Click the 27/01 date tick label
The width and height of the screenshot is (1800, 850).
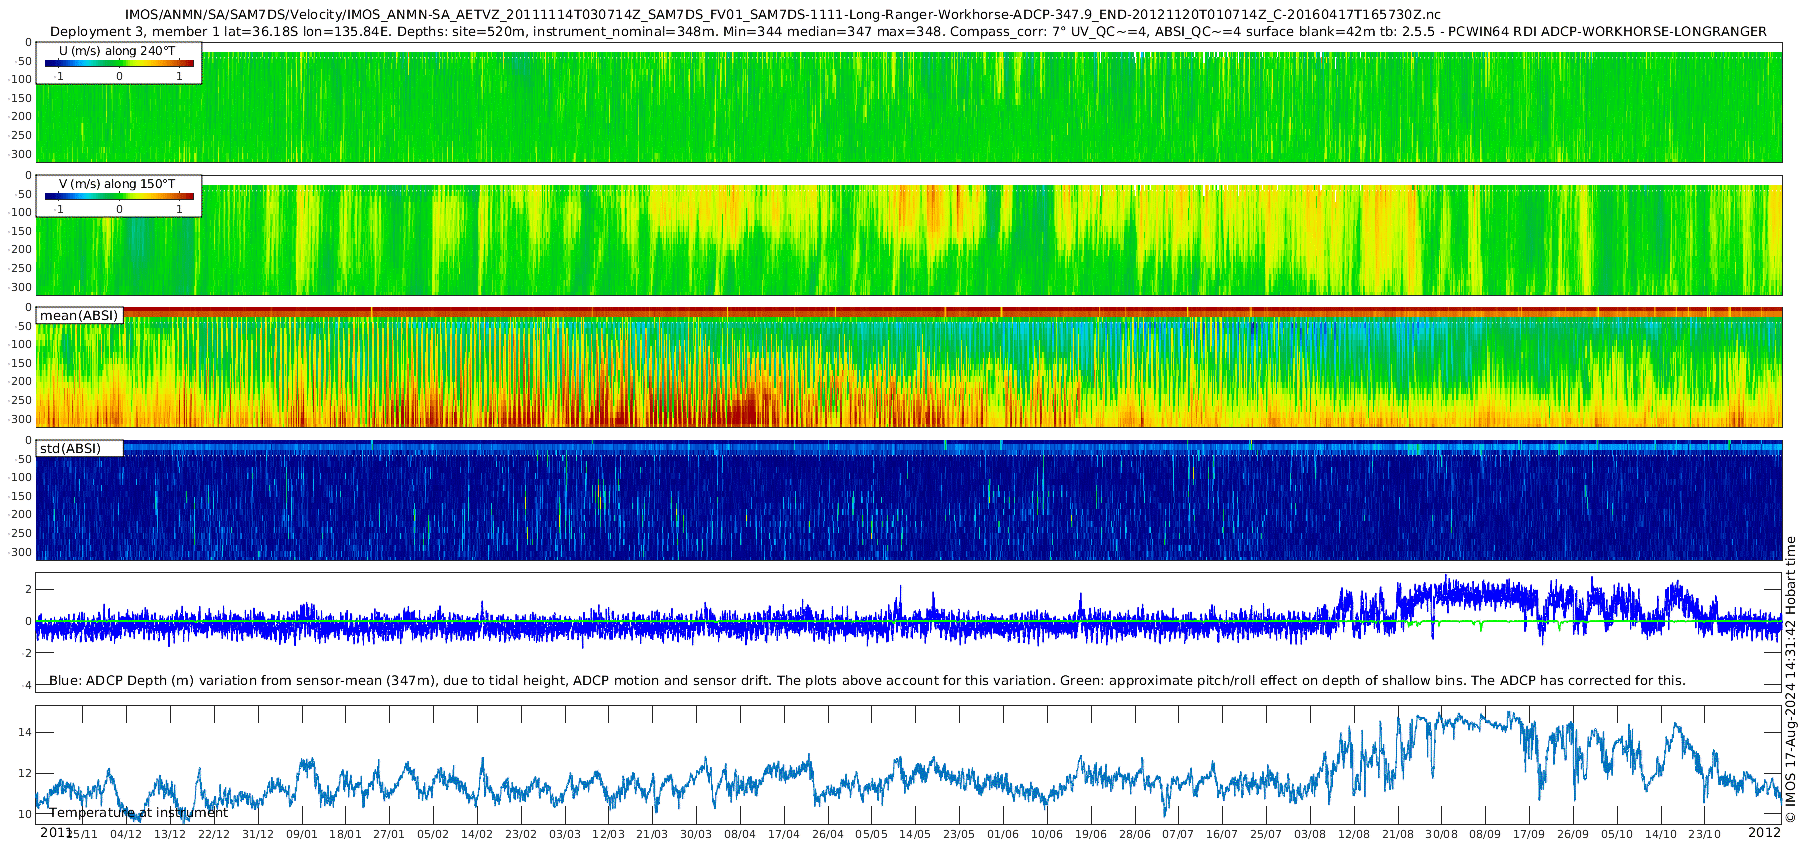coord(389,834)
